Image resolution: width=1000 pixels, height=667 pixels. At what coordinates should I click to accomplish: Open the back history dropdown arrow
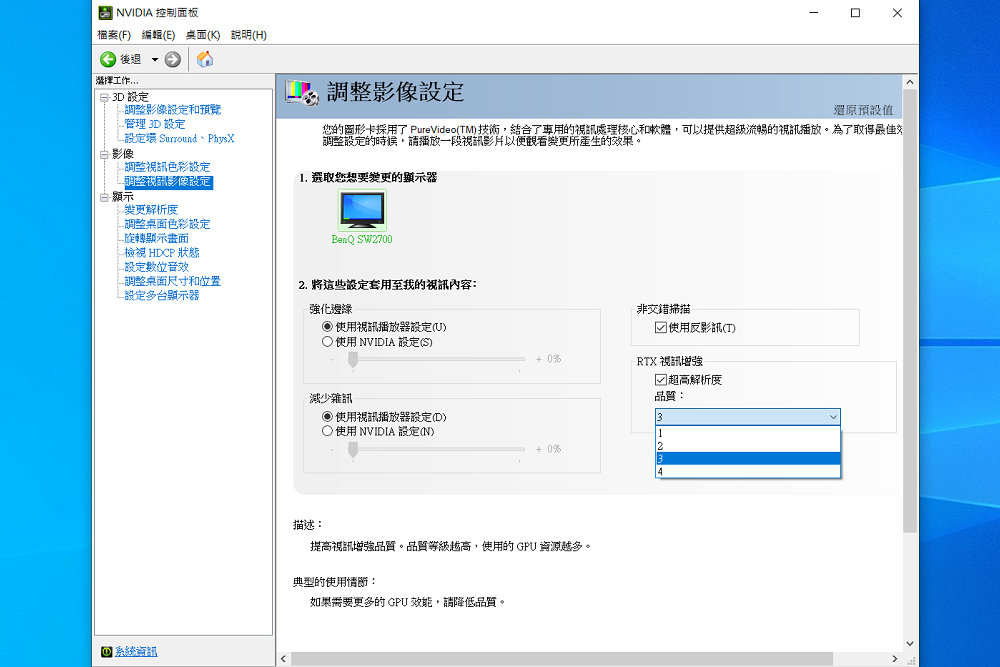click(x=154, y=59)
